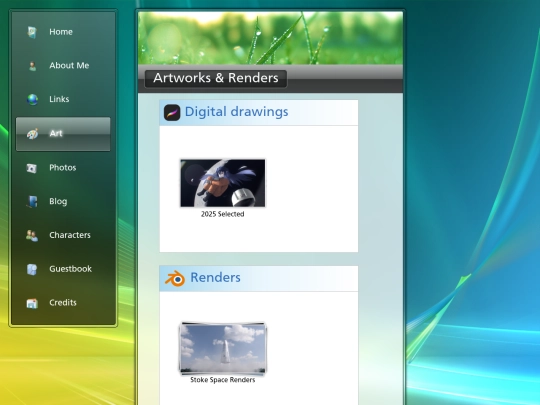
Task: Open the Guestbook page
Action: [x=63, y=269]
